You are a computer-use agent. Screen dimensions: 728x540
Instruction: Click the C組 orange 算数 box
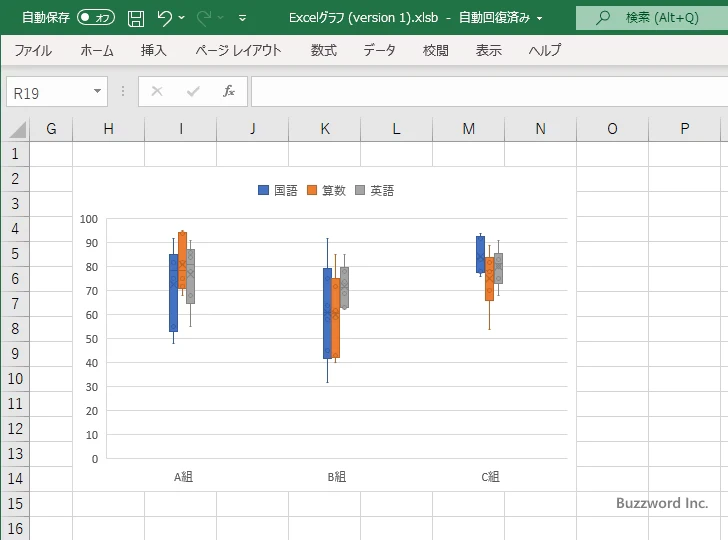tap(489, 279)
